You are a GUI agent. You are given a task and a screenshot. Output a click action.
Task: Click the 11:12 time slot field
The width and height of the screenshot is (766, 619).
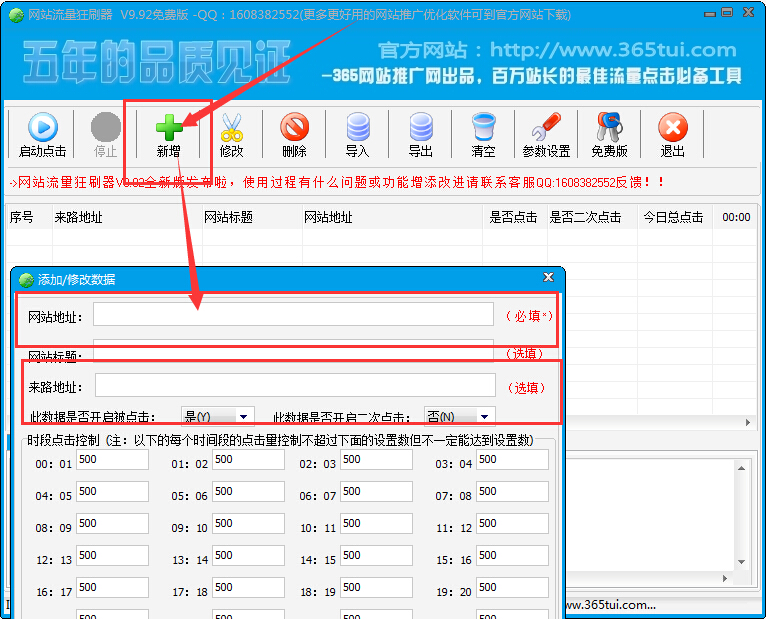tap(512, 524)
